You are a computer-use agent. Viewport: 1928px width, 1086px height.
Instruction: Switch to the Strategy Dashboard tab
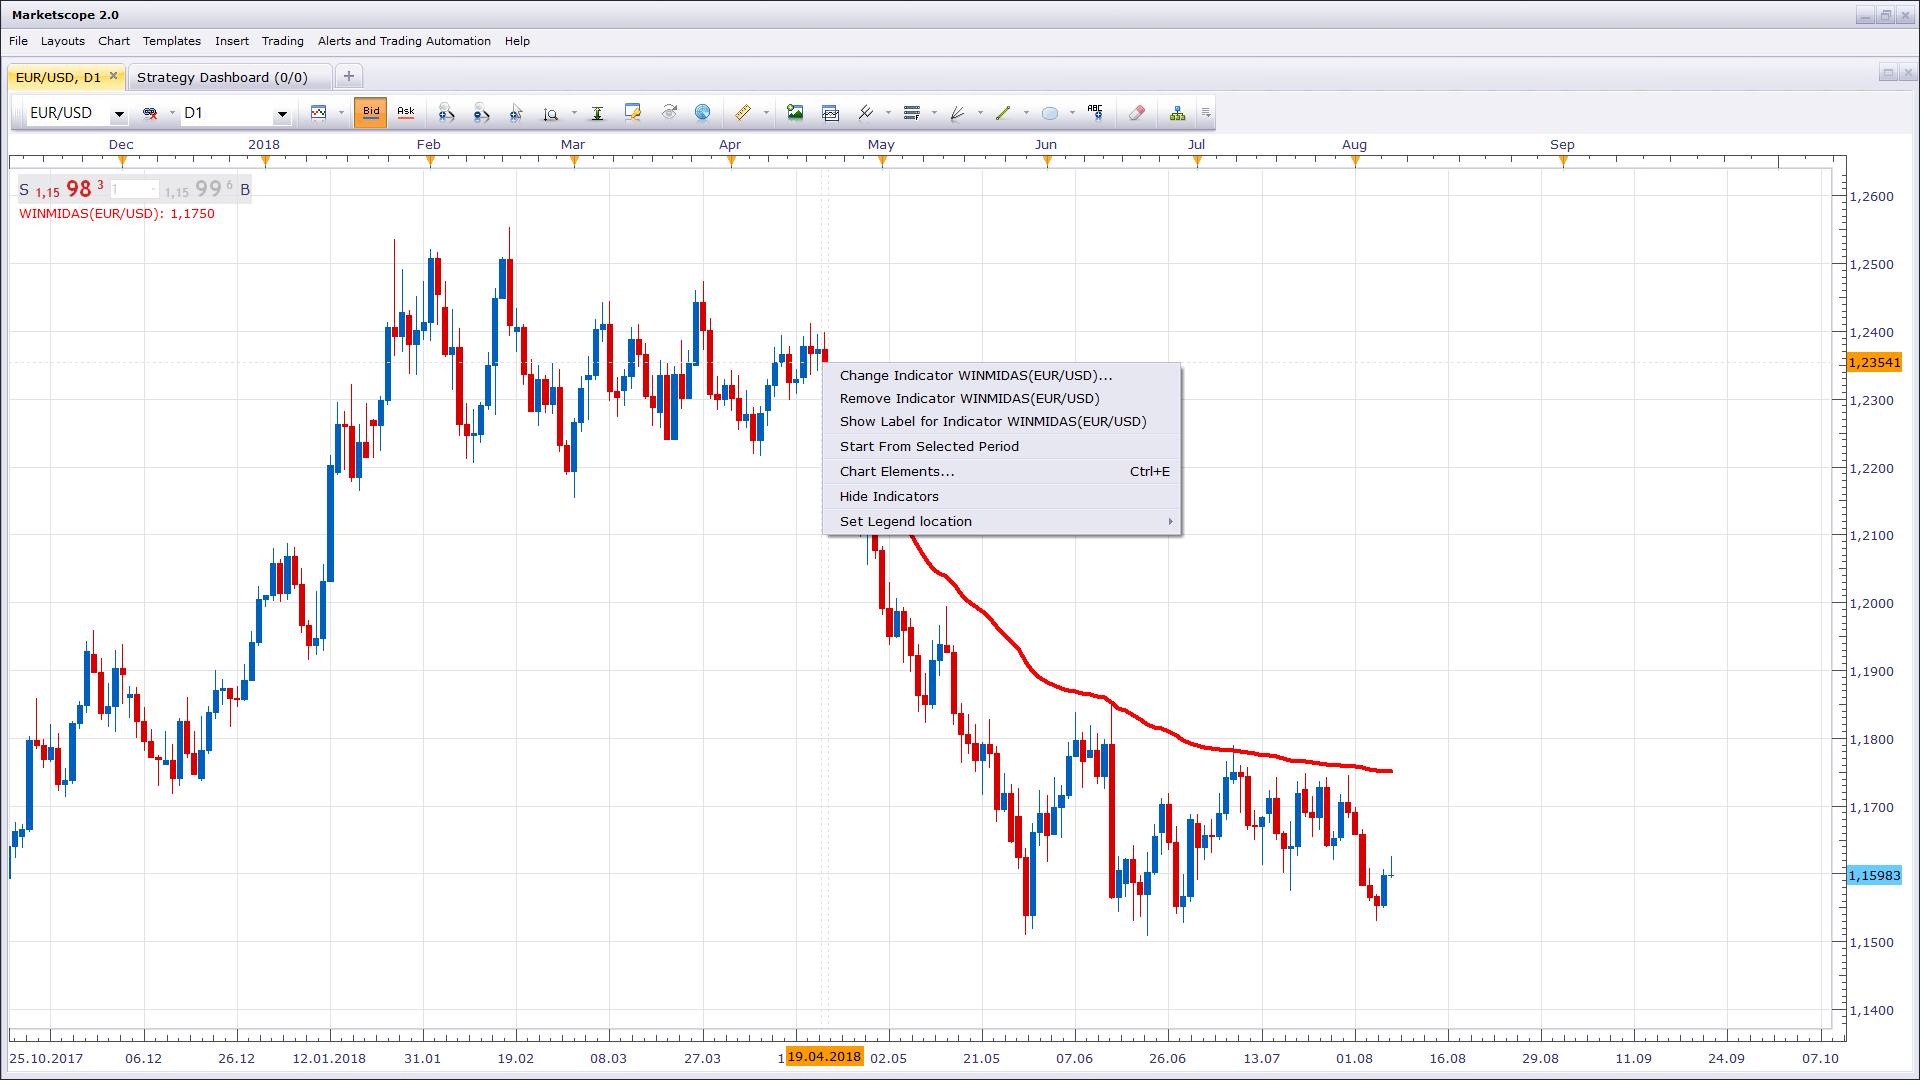click(223, 78)
